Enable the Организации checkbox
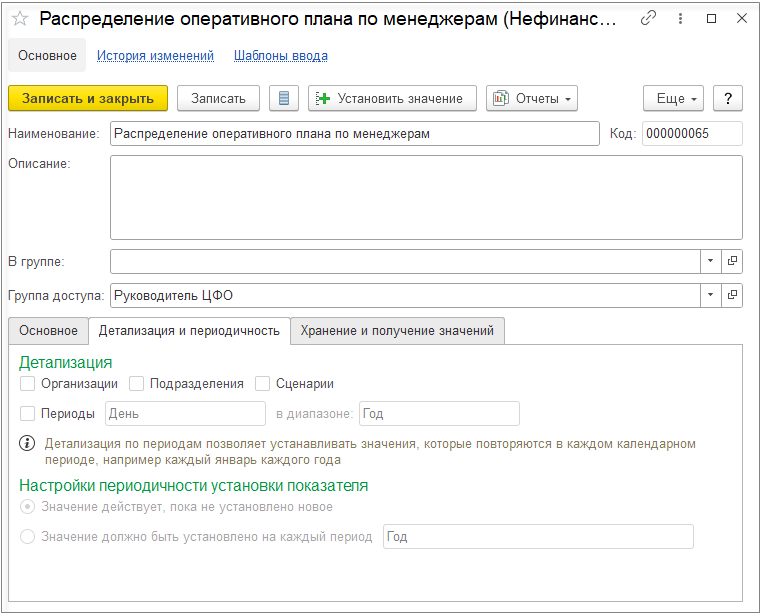The width and height of the screenshot is (760, 613). 28,383
